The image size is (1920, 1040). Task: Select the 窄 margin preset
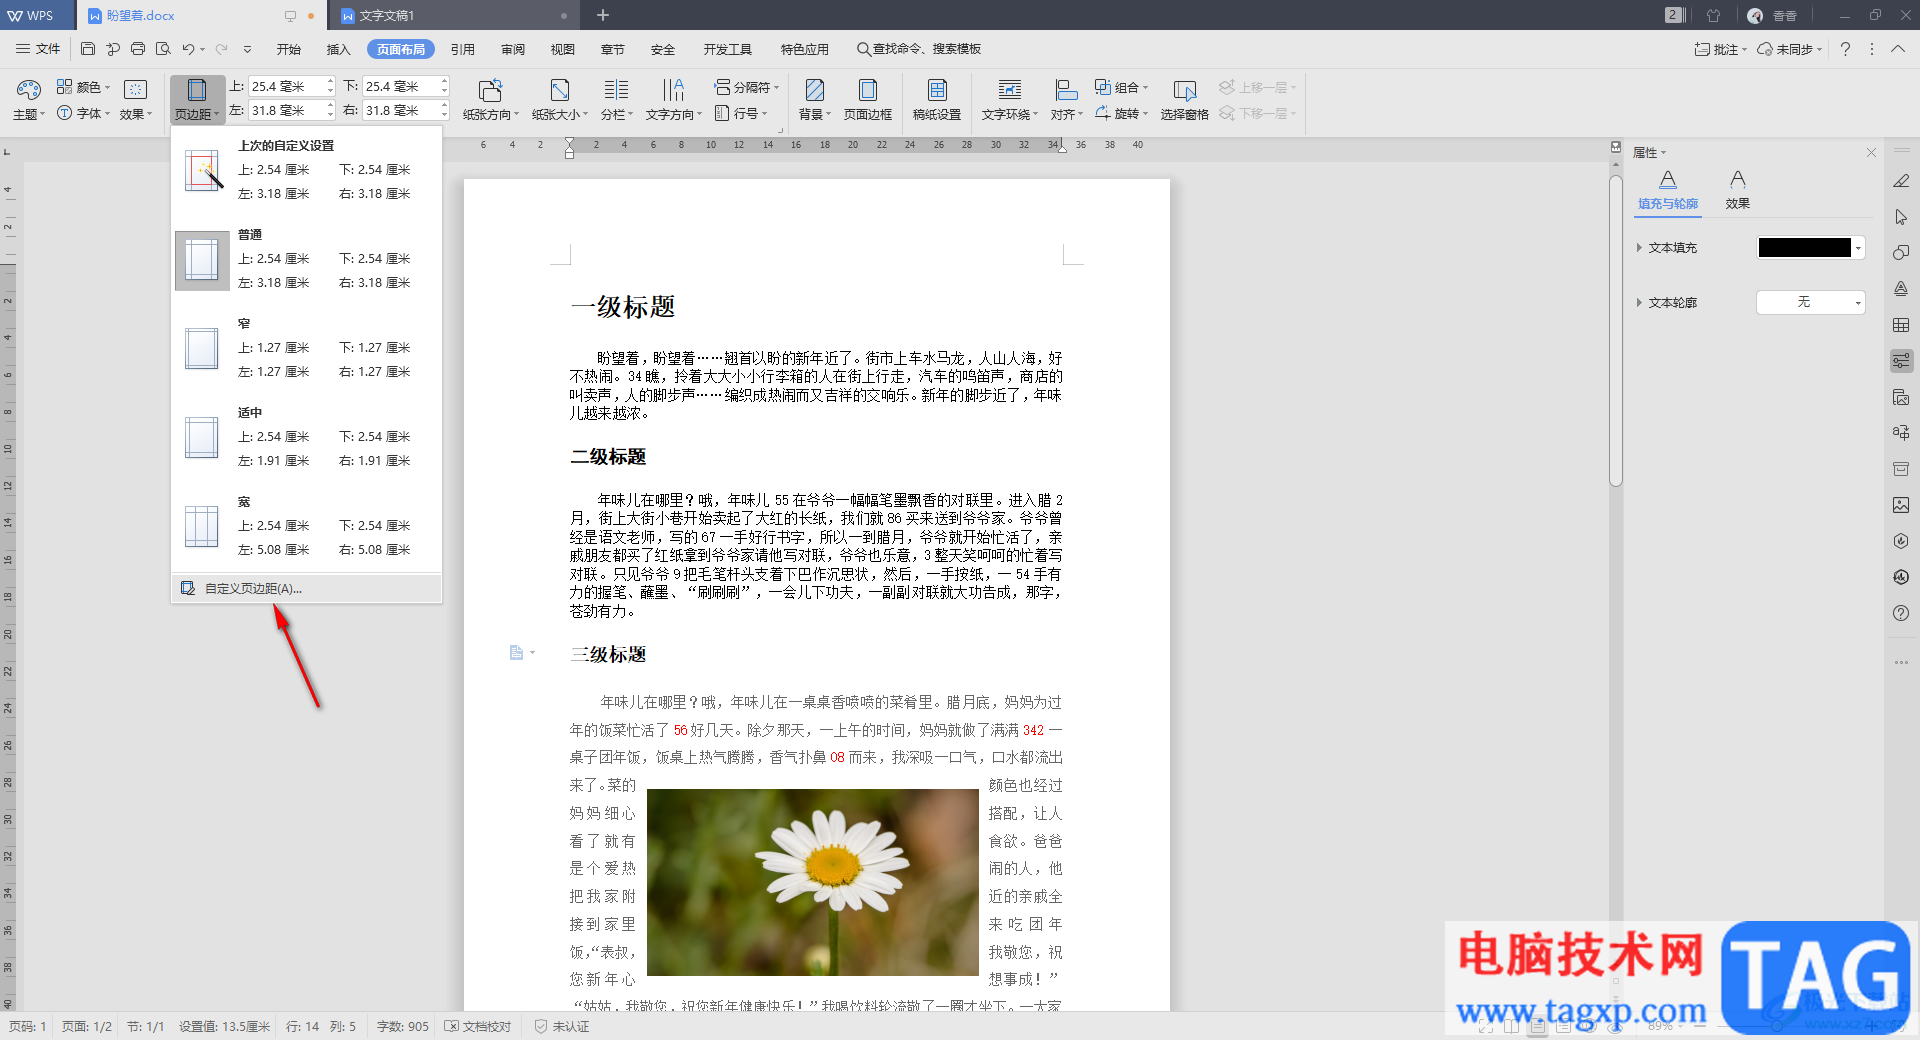coord(306,349)
